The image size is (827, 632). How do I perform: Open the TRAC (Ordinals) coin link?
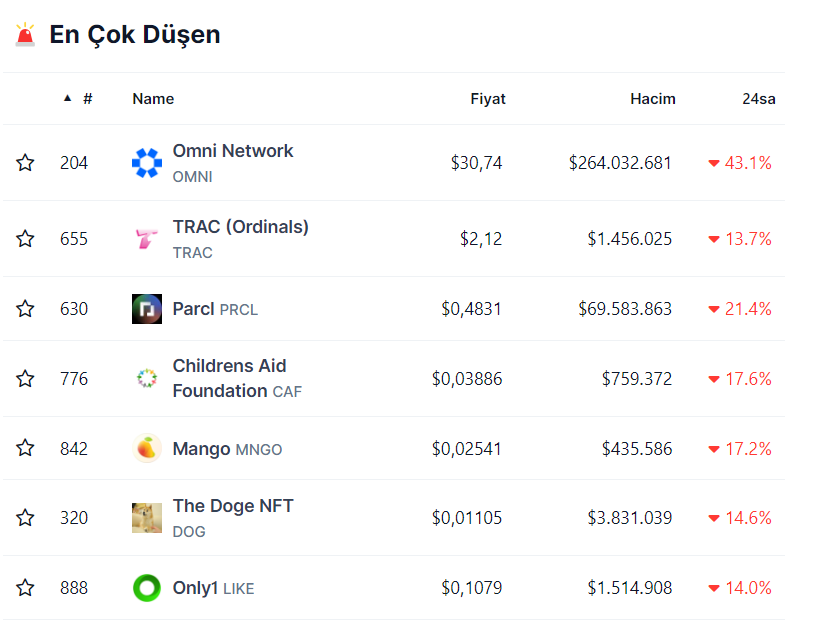click(x=240, y=228)
